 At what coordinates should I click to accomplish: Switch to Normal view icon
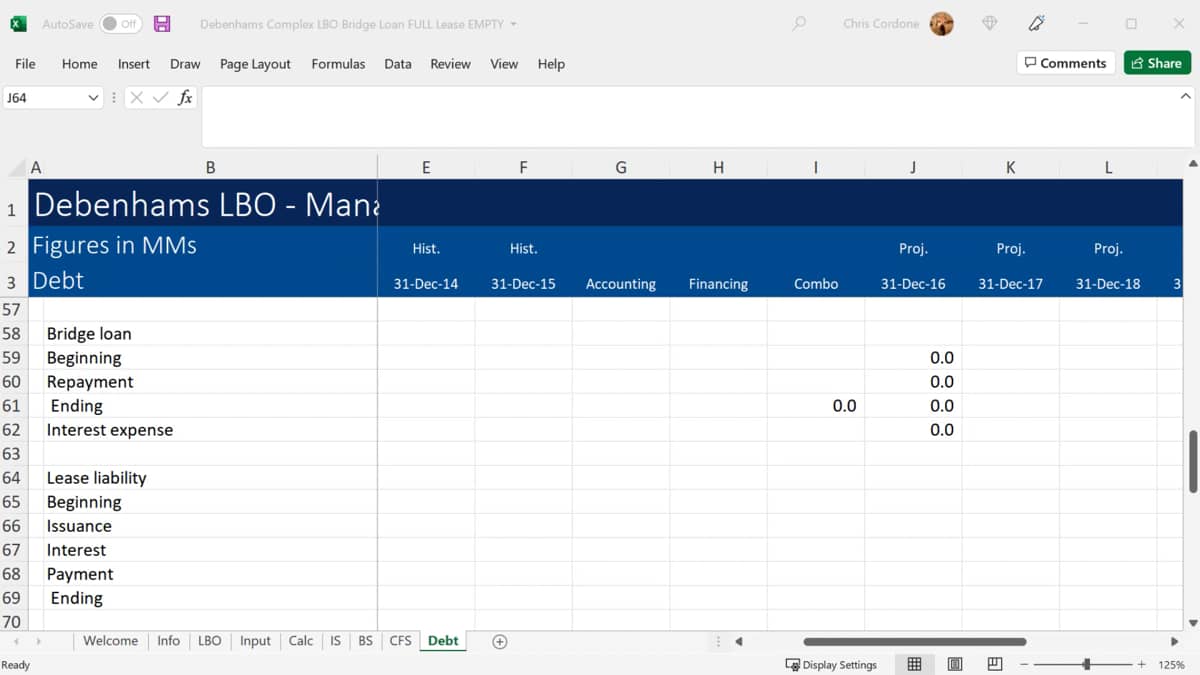tap(914, 665)
